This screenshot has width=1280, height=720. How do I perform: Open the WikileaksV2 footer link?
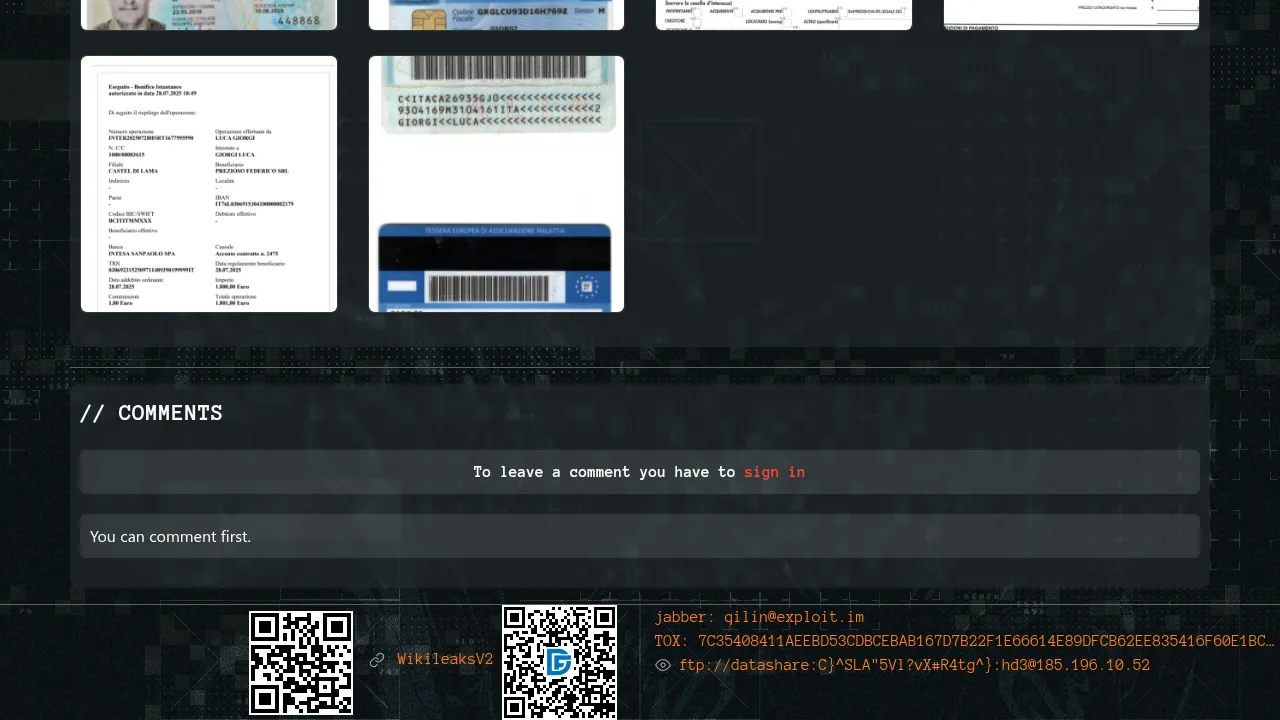[445, 660]
